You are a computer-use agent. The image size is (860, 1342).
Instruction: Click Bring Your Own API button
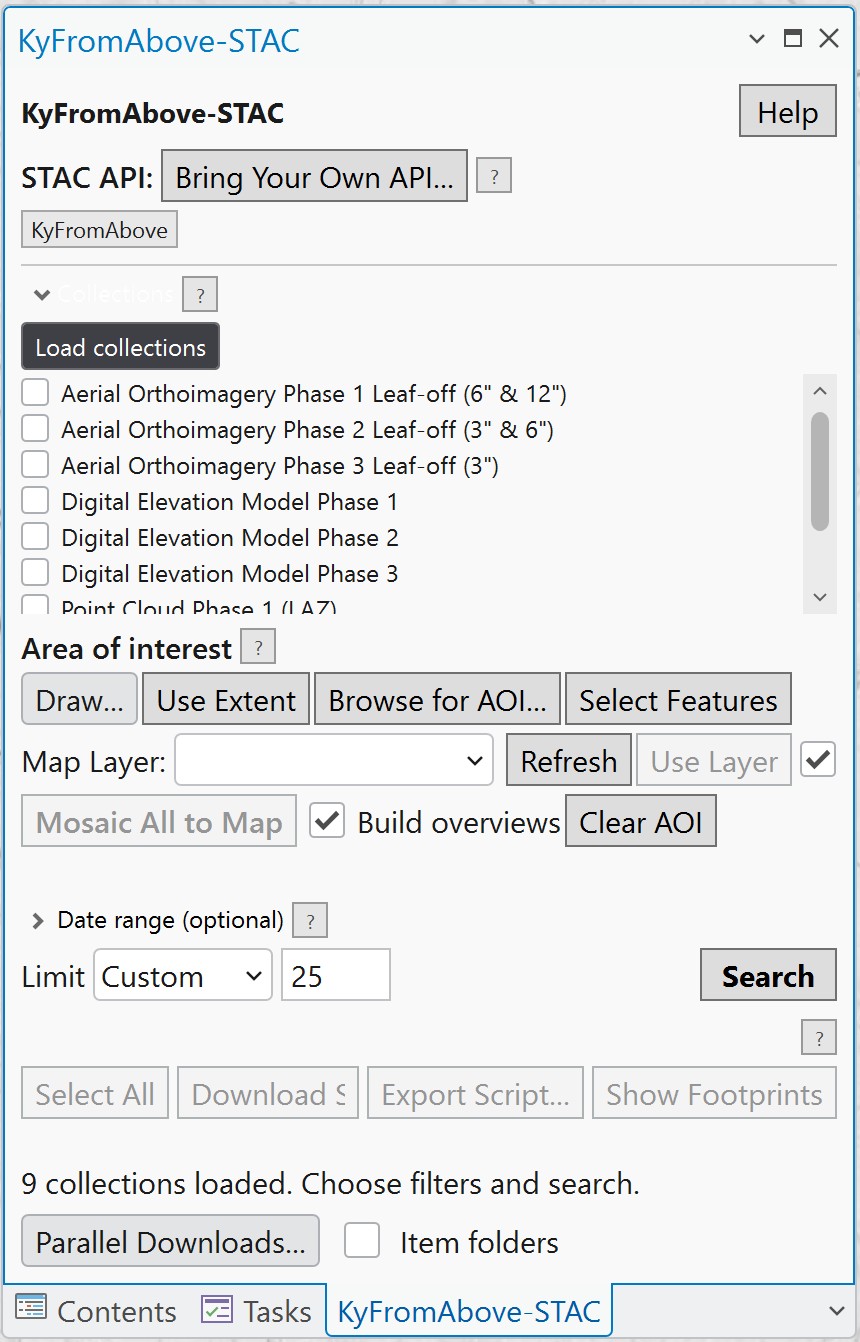pos(314,176)
